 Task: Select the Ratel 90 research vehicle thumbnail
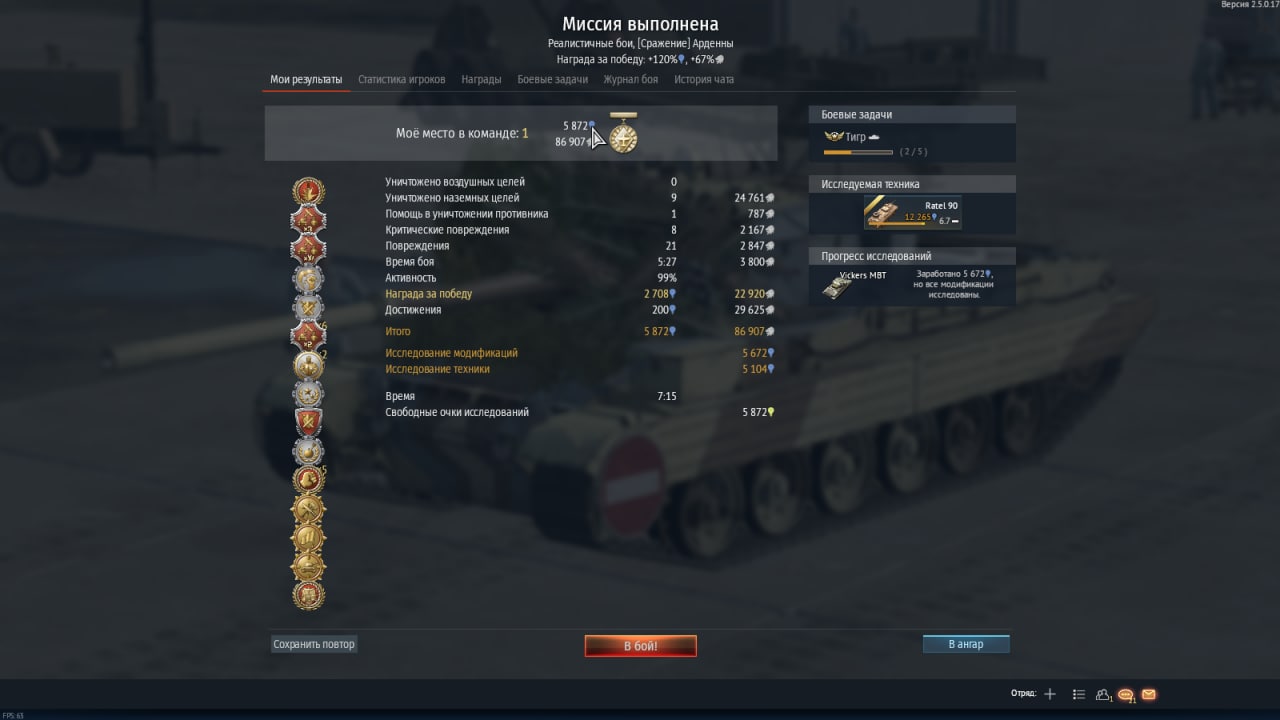coord(912,212)
